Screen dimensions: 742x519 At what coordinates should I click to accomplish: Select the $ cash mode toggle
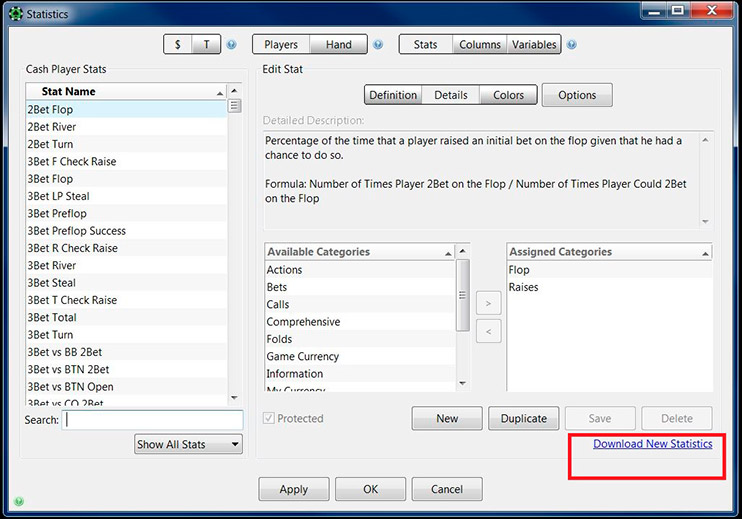[x=178, y=45]
